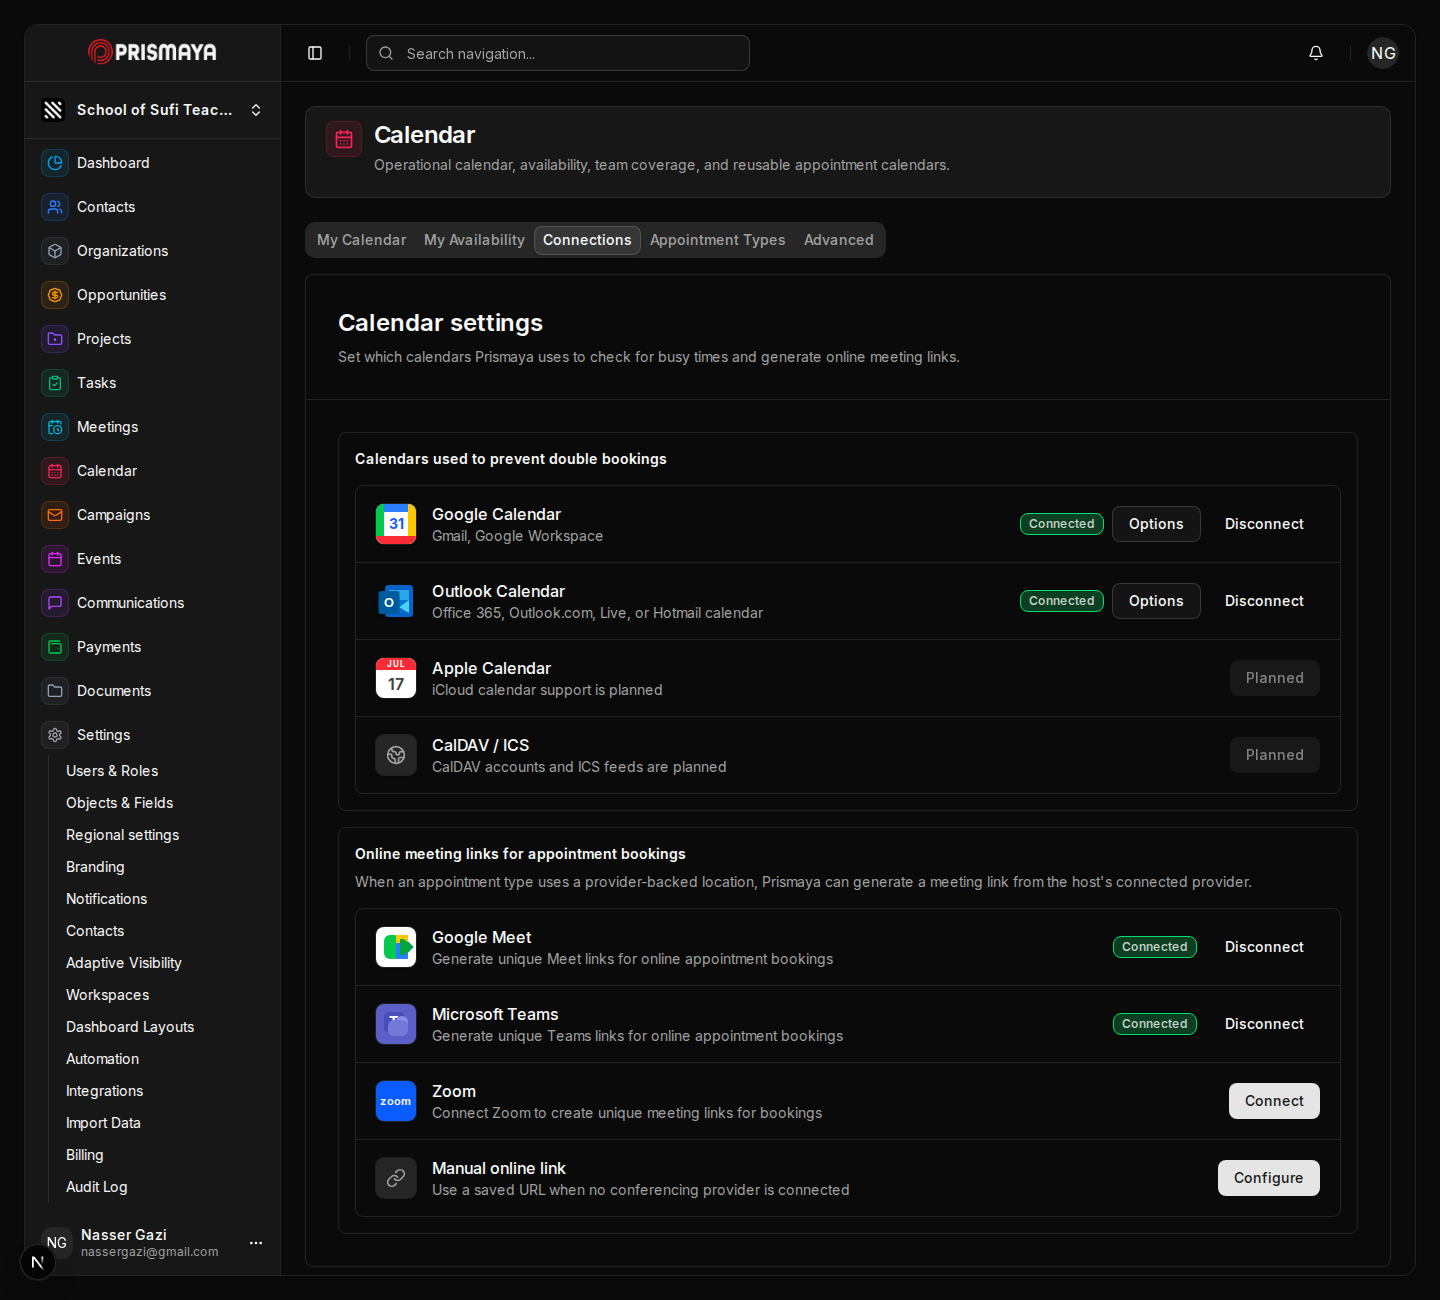
Task: Click the Organizations cube icon
Action: (55, 251)
